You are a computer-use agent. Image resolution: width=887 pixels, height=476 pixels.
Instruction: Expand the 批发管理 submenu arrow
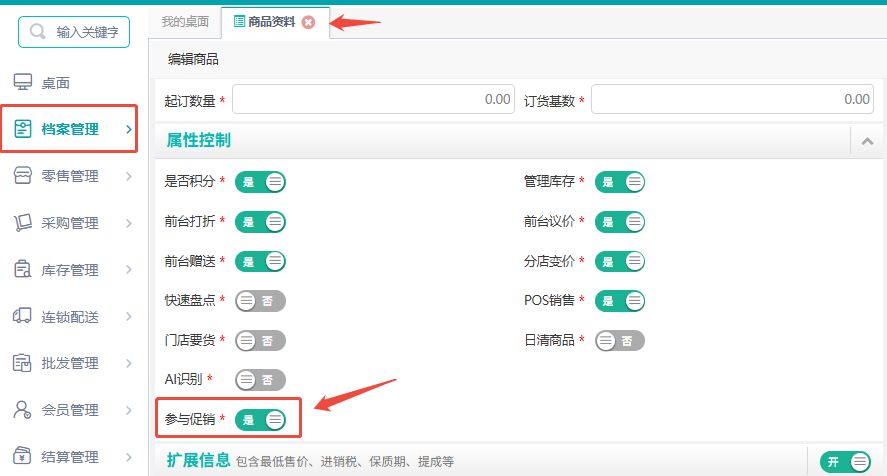(129, 363)
